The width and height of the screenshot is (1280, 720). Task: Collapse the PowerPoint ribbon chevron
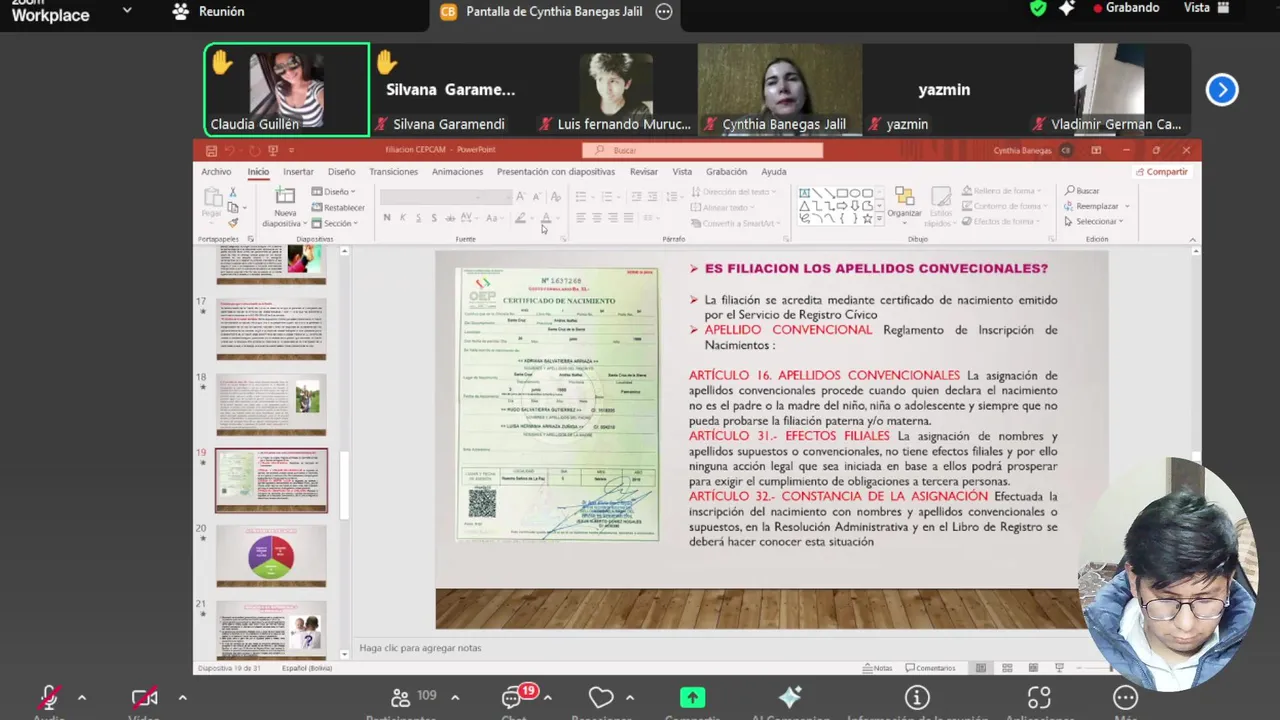click(x=1192, y=239)
